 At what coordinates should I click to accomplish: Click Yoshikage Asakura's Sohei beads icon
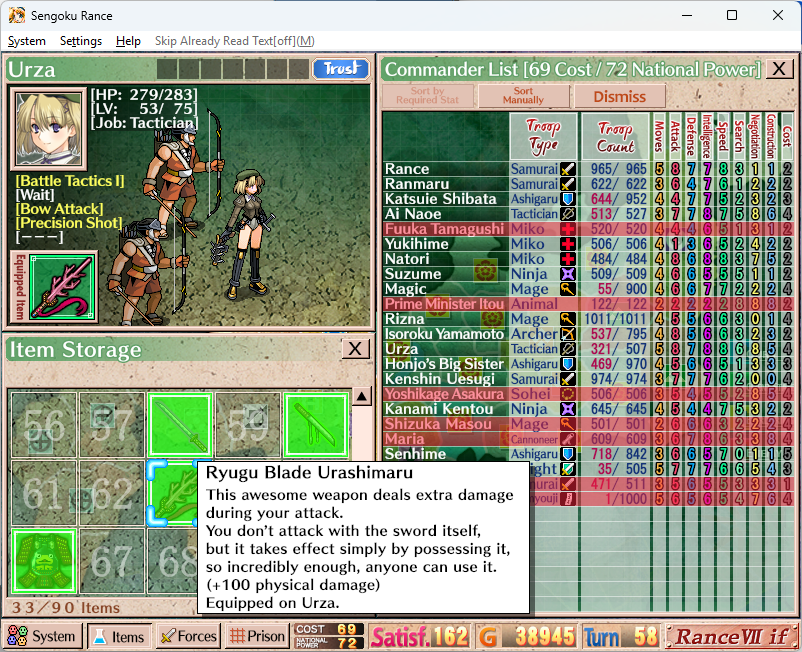568,394
